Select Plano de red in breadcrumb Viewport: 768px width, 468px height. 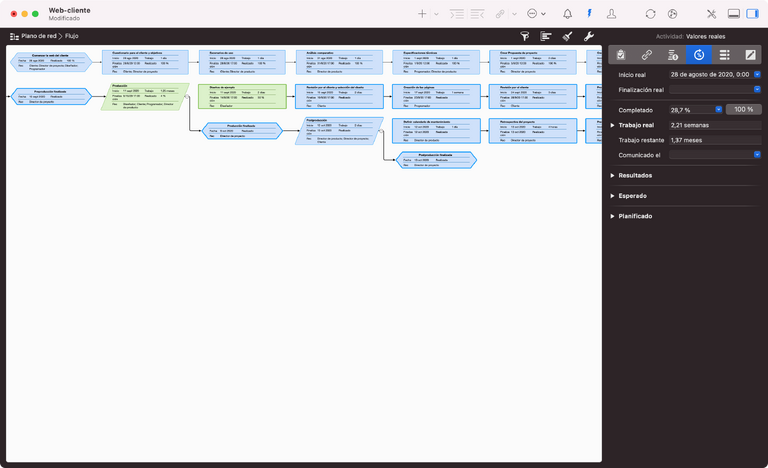pos(34,36)
